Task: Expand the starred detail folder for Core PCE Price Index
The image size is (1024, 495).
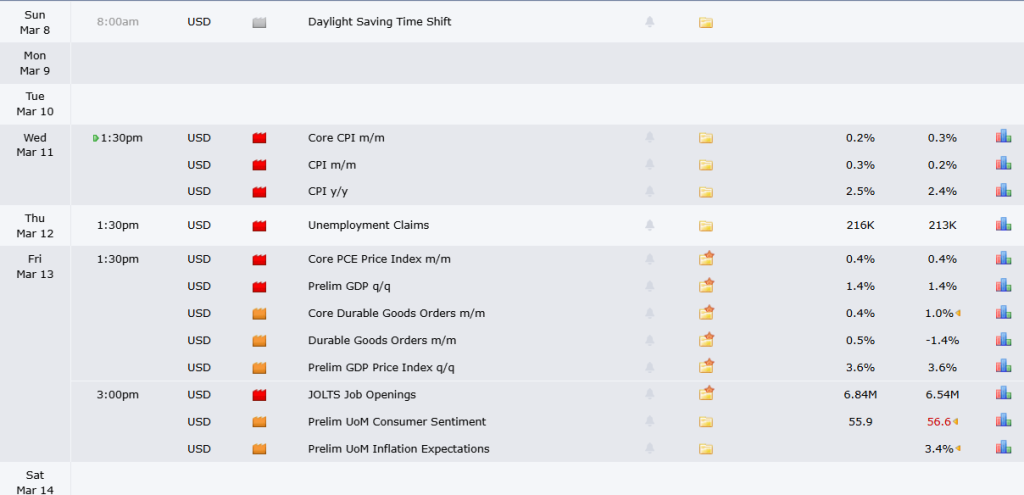Action: click(x=706, y=259)
